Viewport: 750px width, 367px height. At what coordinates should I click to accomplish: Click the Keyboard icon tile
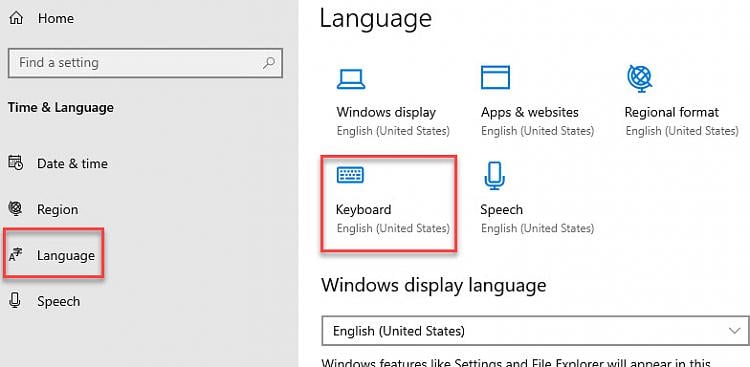point(350,175)
